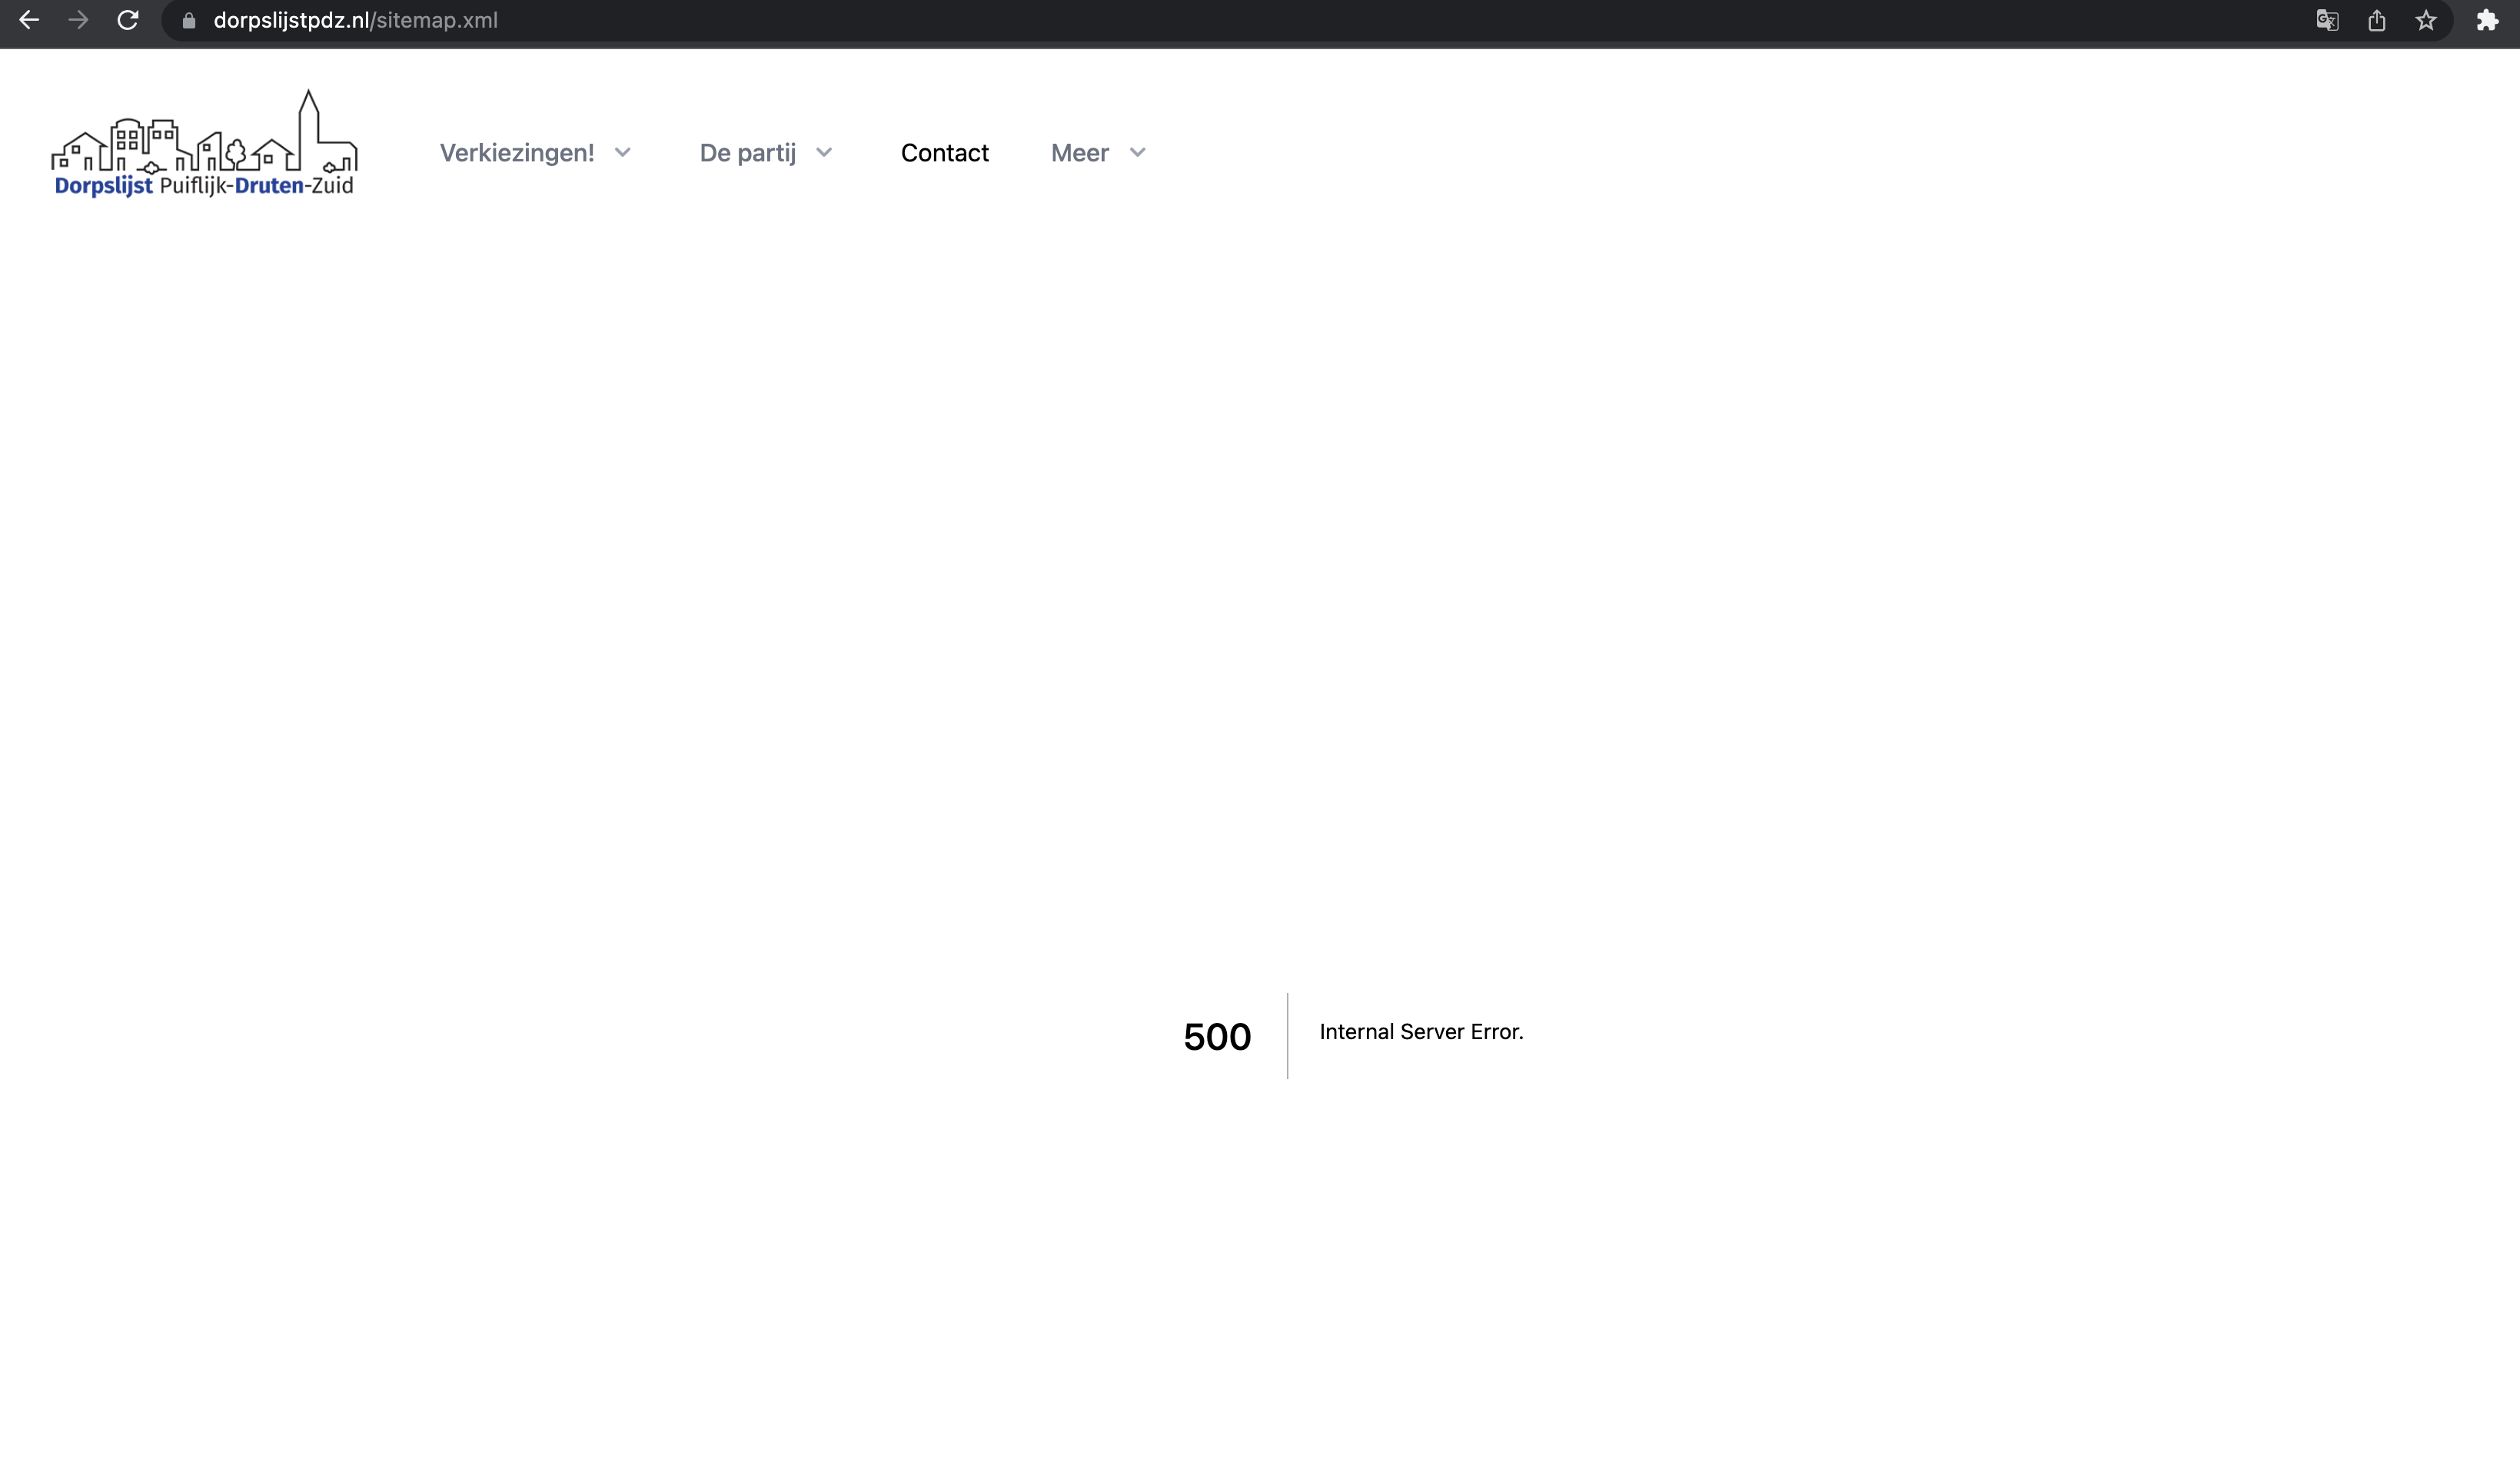Reload the current page
Viewport: 2520px width, 1468px height.
[128, 19]
